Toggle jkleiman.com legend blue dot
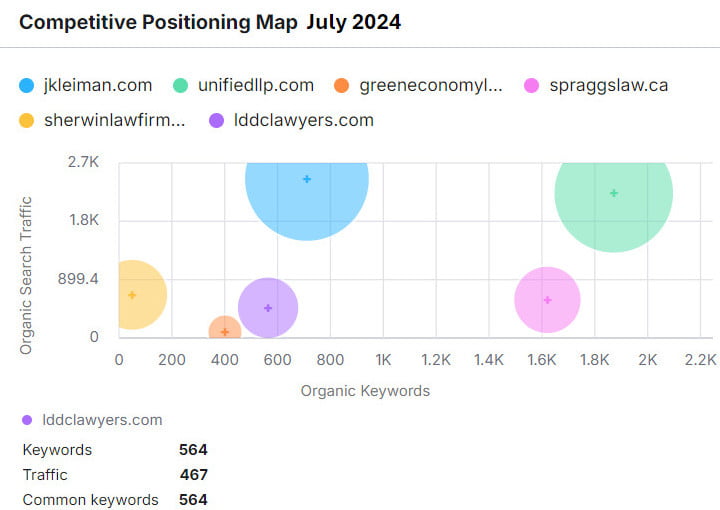This screenshot has width=720, height=510. point(27,86)
